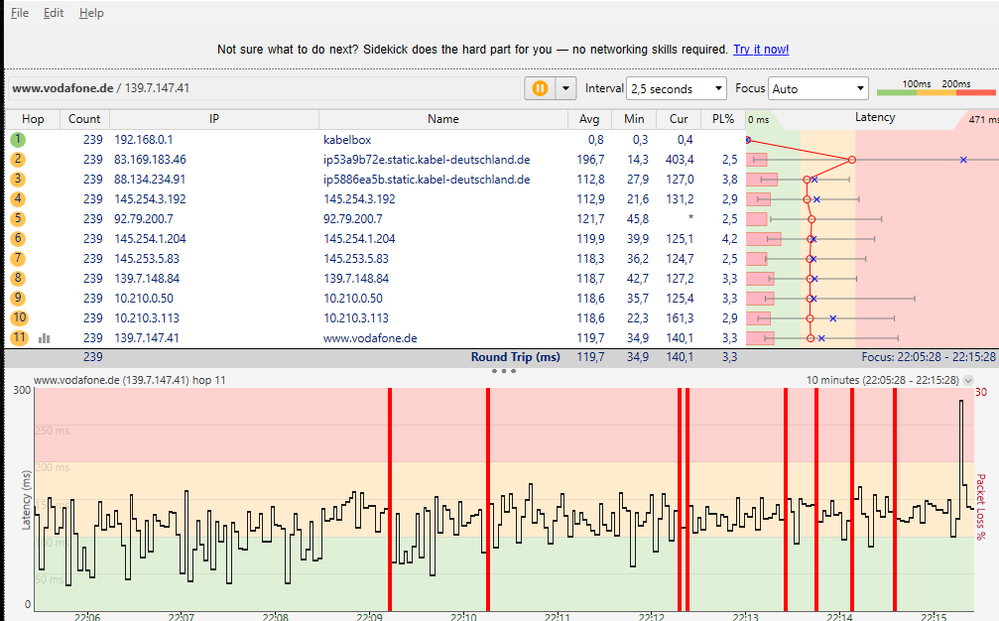Image resolution: width=999 pixels, height=621 pixels.
Task: Select IP cell 145.254.3.192
Action: [x=150, y=199]
